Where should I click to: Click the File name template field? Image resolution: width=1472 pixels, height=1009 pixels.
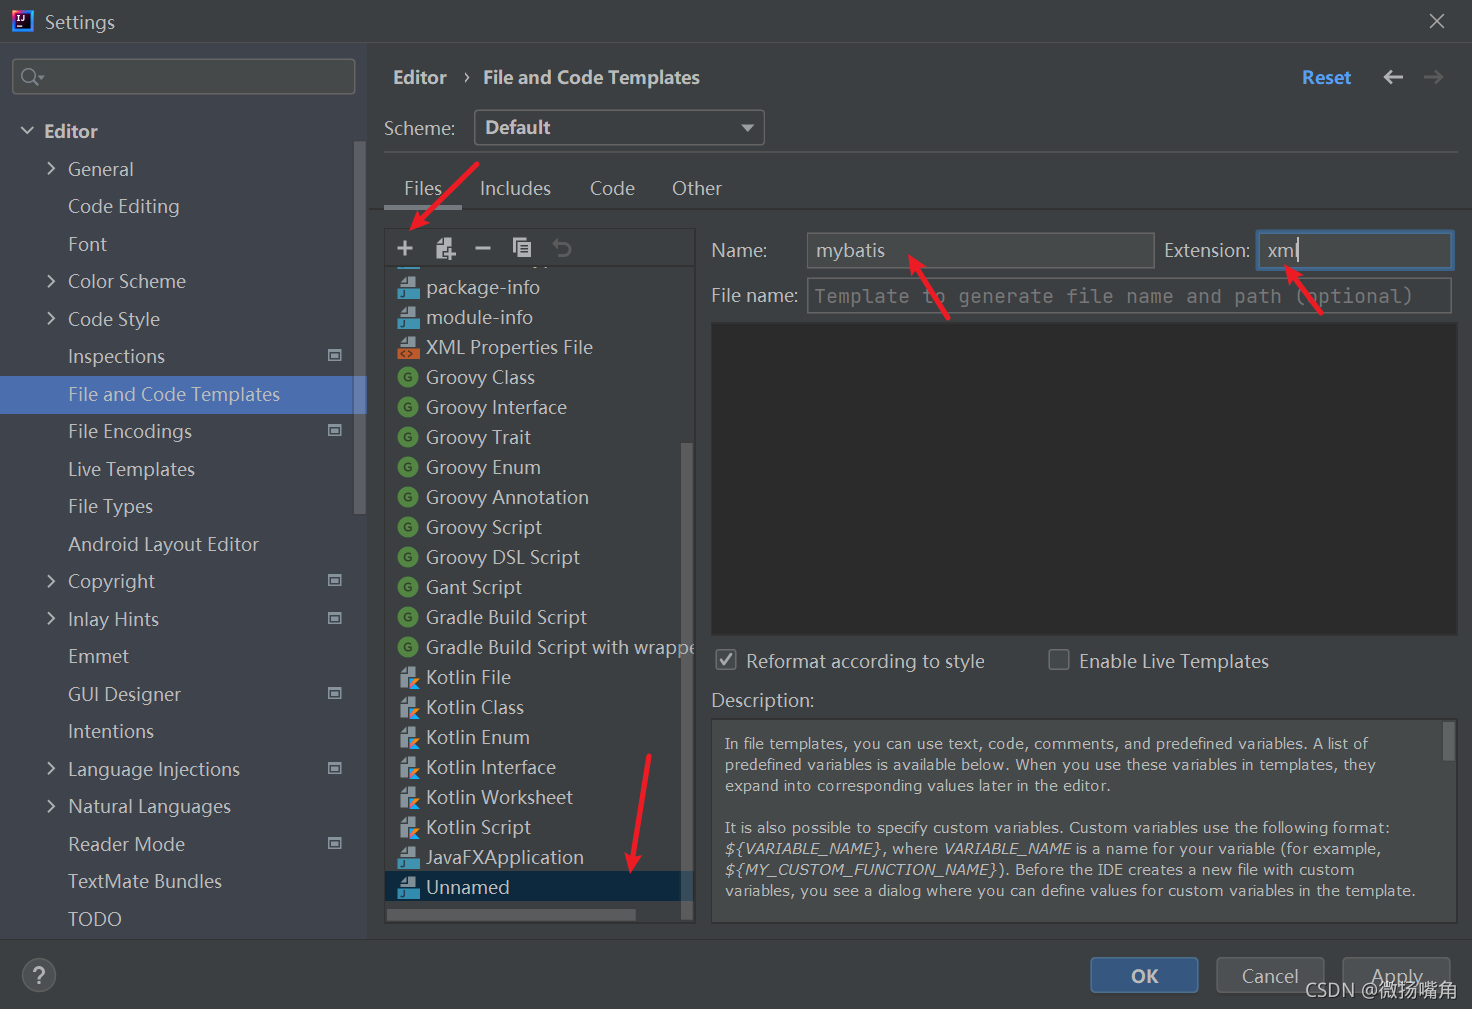coord(1129,296)
